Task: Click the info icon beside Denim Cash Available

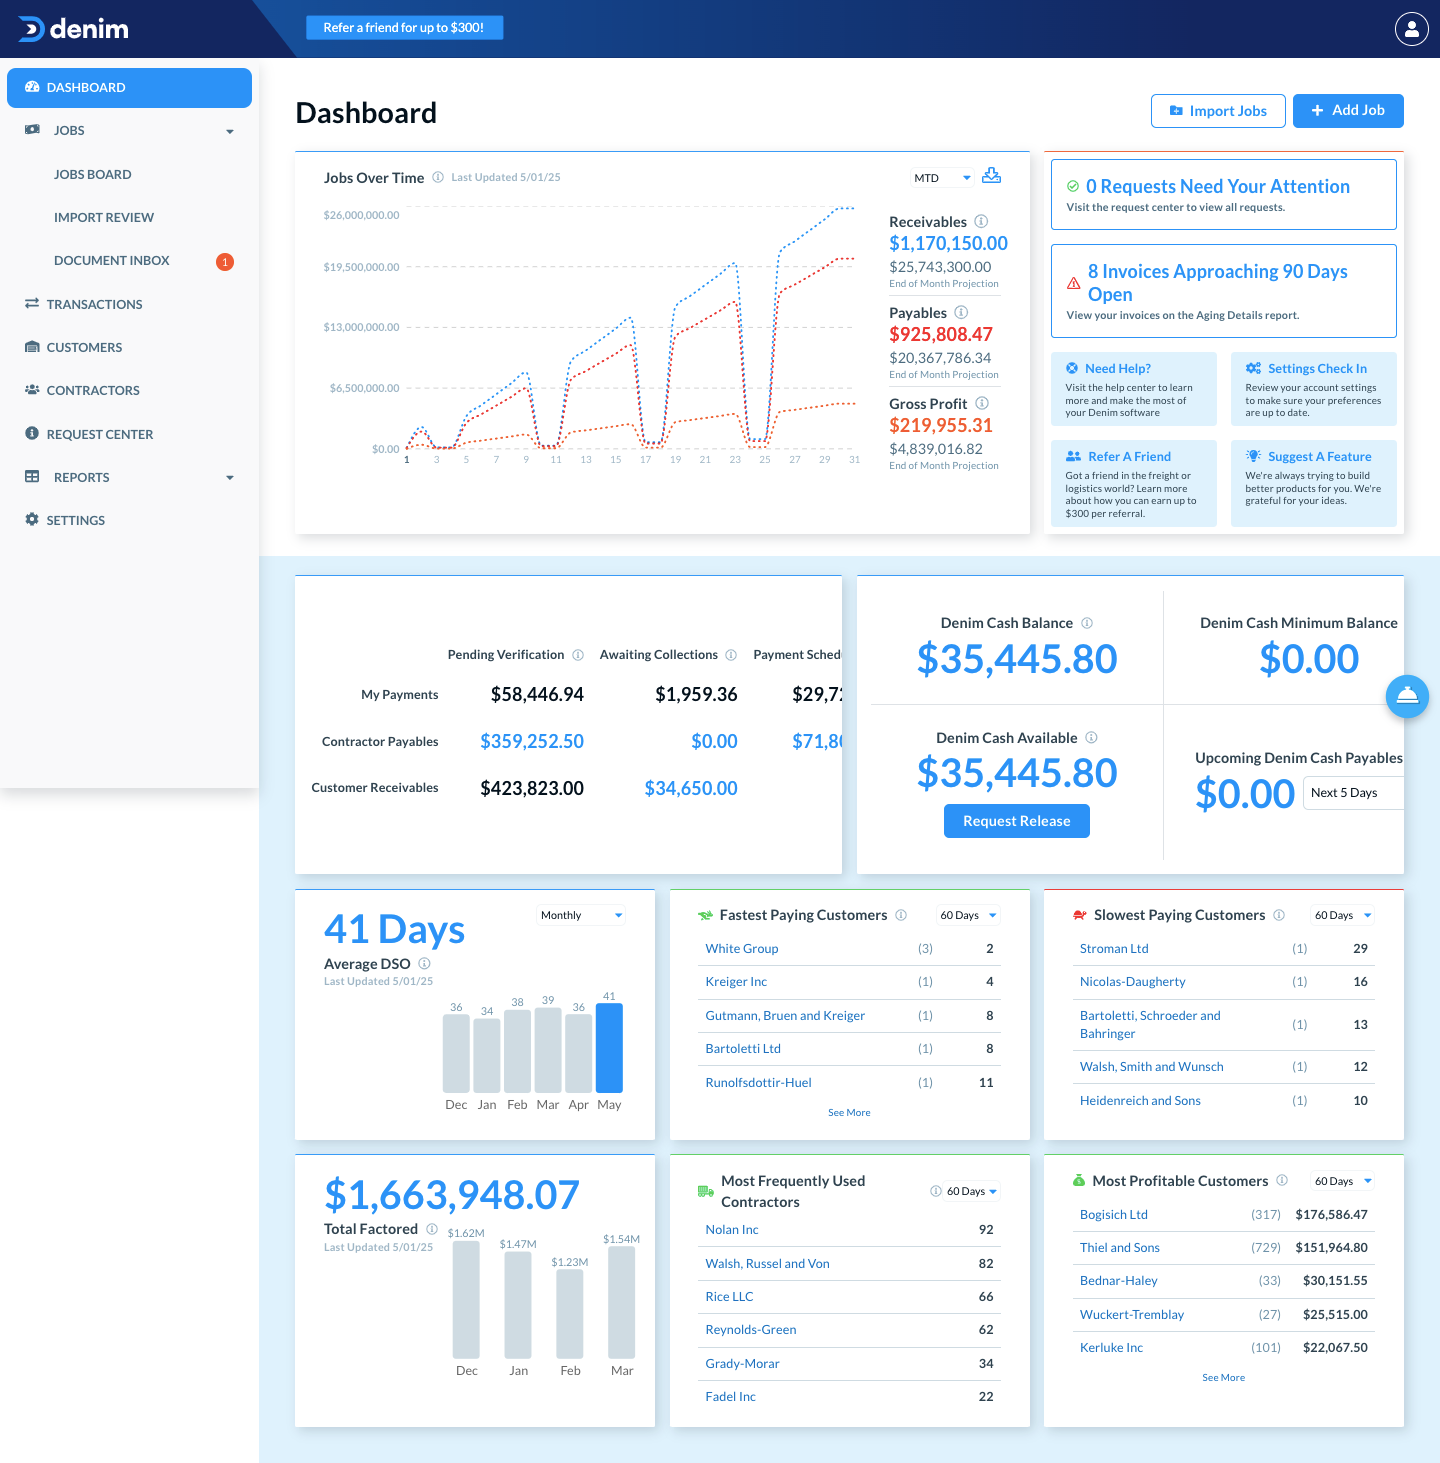Action: [1091, 738]
